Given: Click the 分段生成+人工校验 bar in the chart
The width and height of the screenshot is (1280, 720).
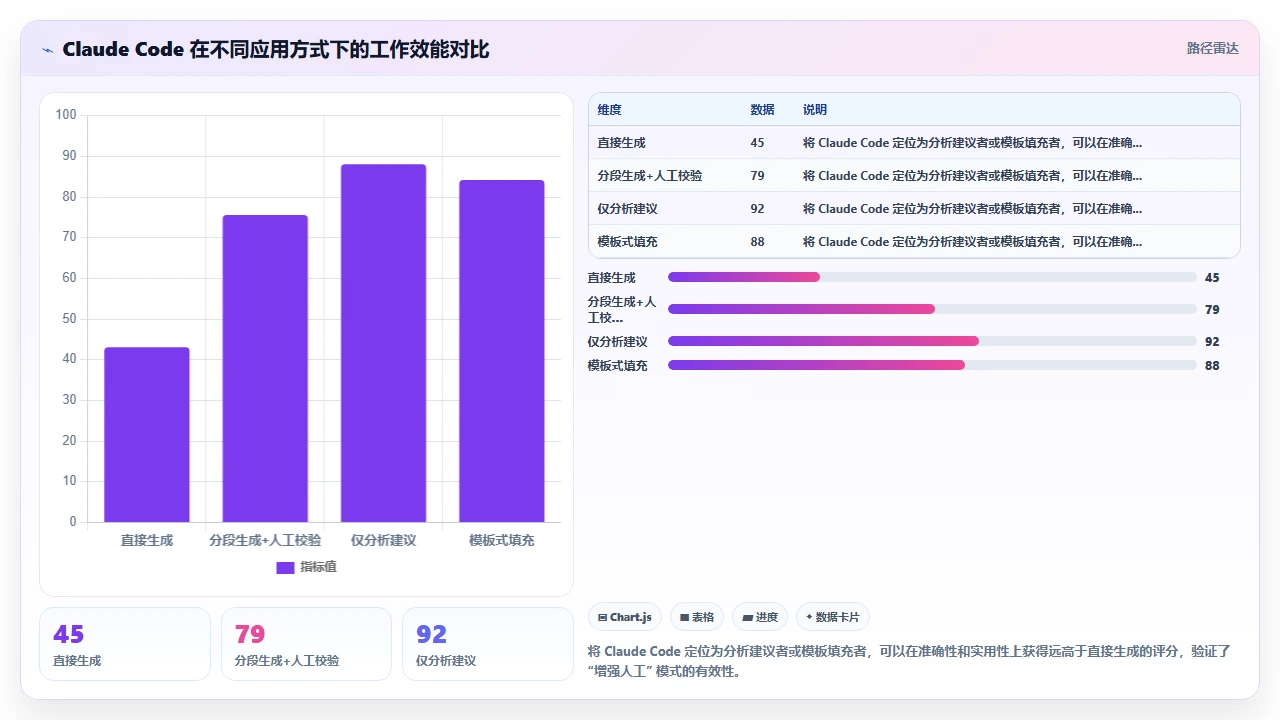Looking at the screenshot, I should point(265,368).
